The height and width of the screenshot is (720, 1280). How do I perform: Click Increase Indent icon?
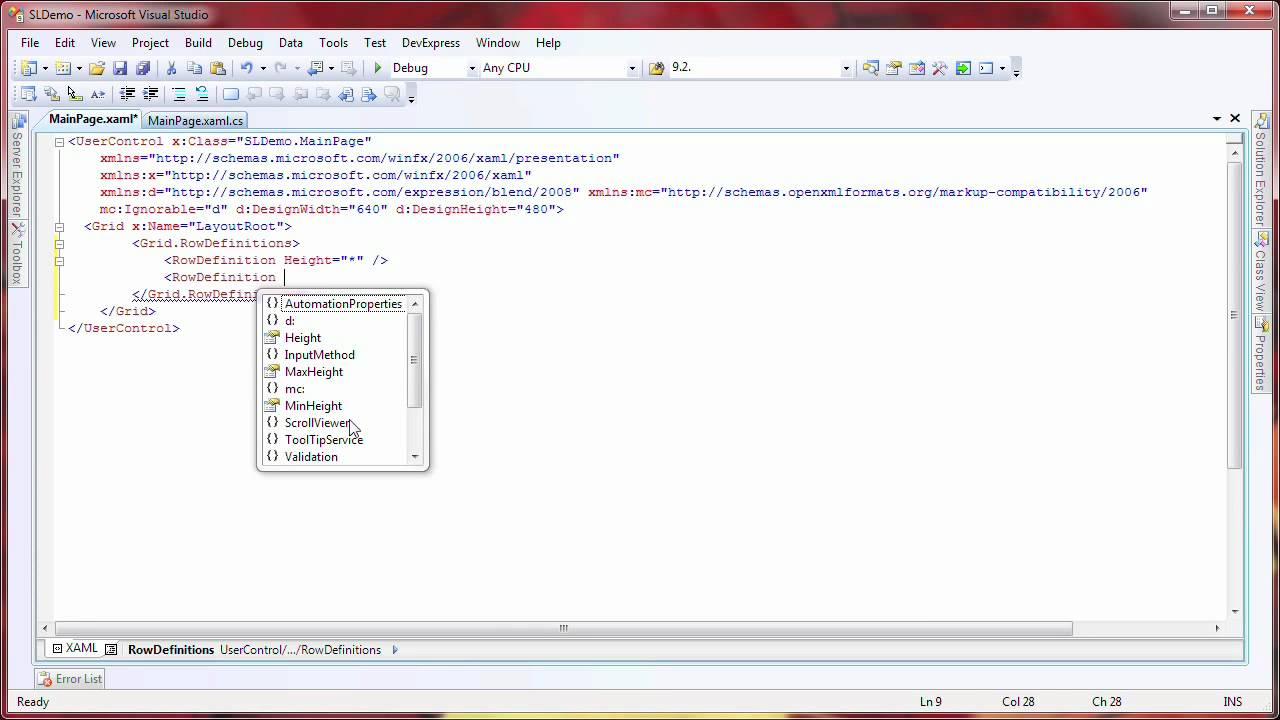[150, 94]
